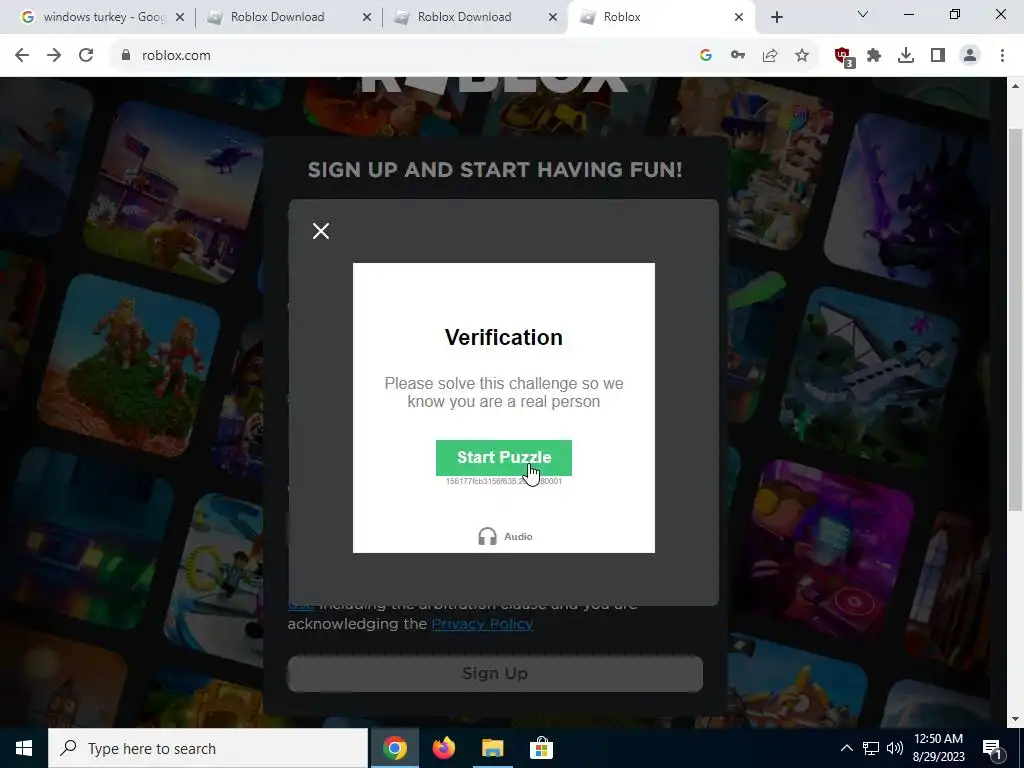This screenshot has width=1024, height=768.
Task: Switch to the second Roblox Download tab
Action: point(464,17)
